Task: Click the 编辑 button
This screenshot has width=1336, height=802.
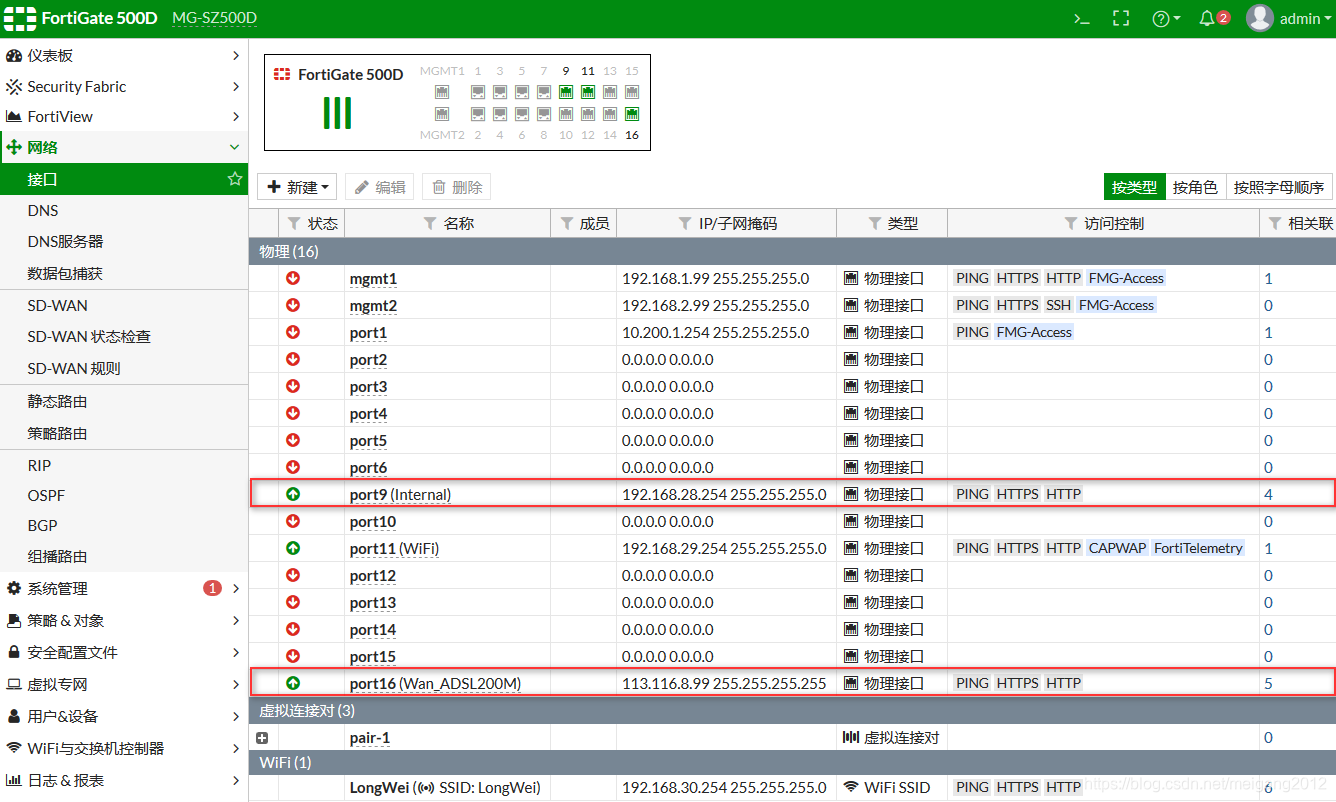Action: click(x=380, y=187)
